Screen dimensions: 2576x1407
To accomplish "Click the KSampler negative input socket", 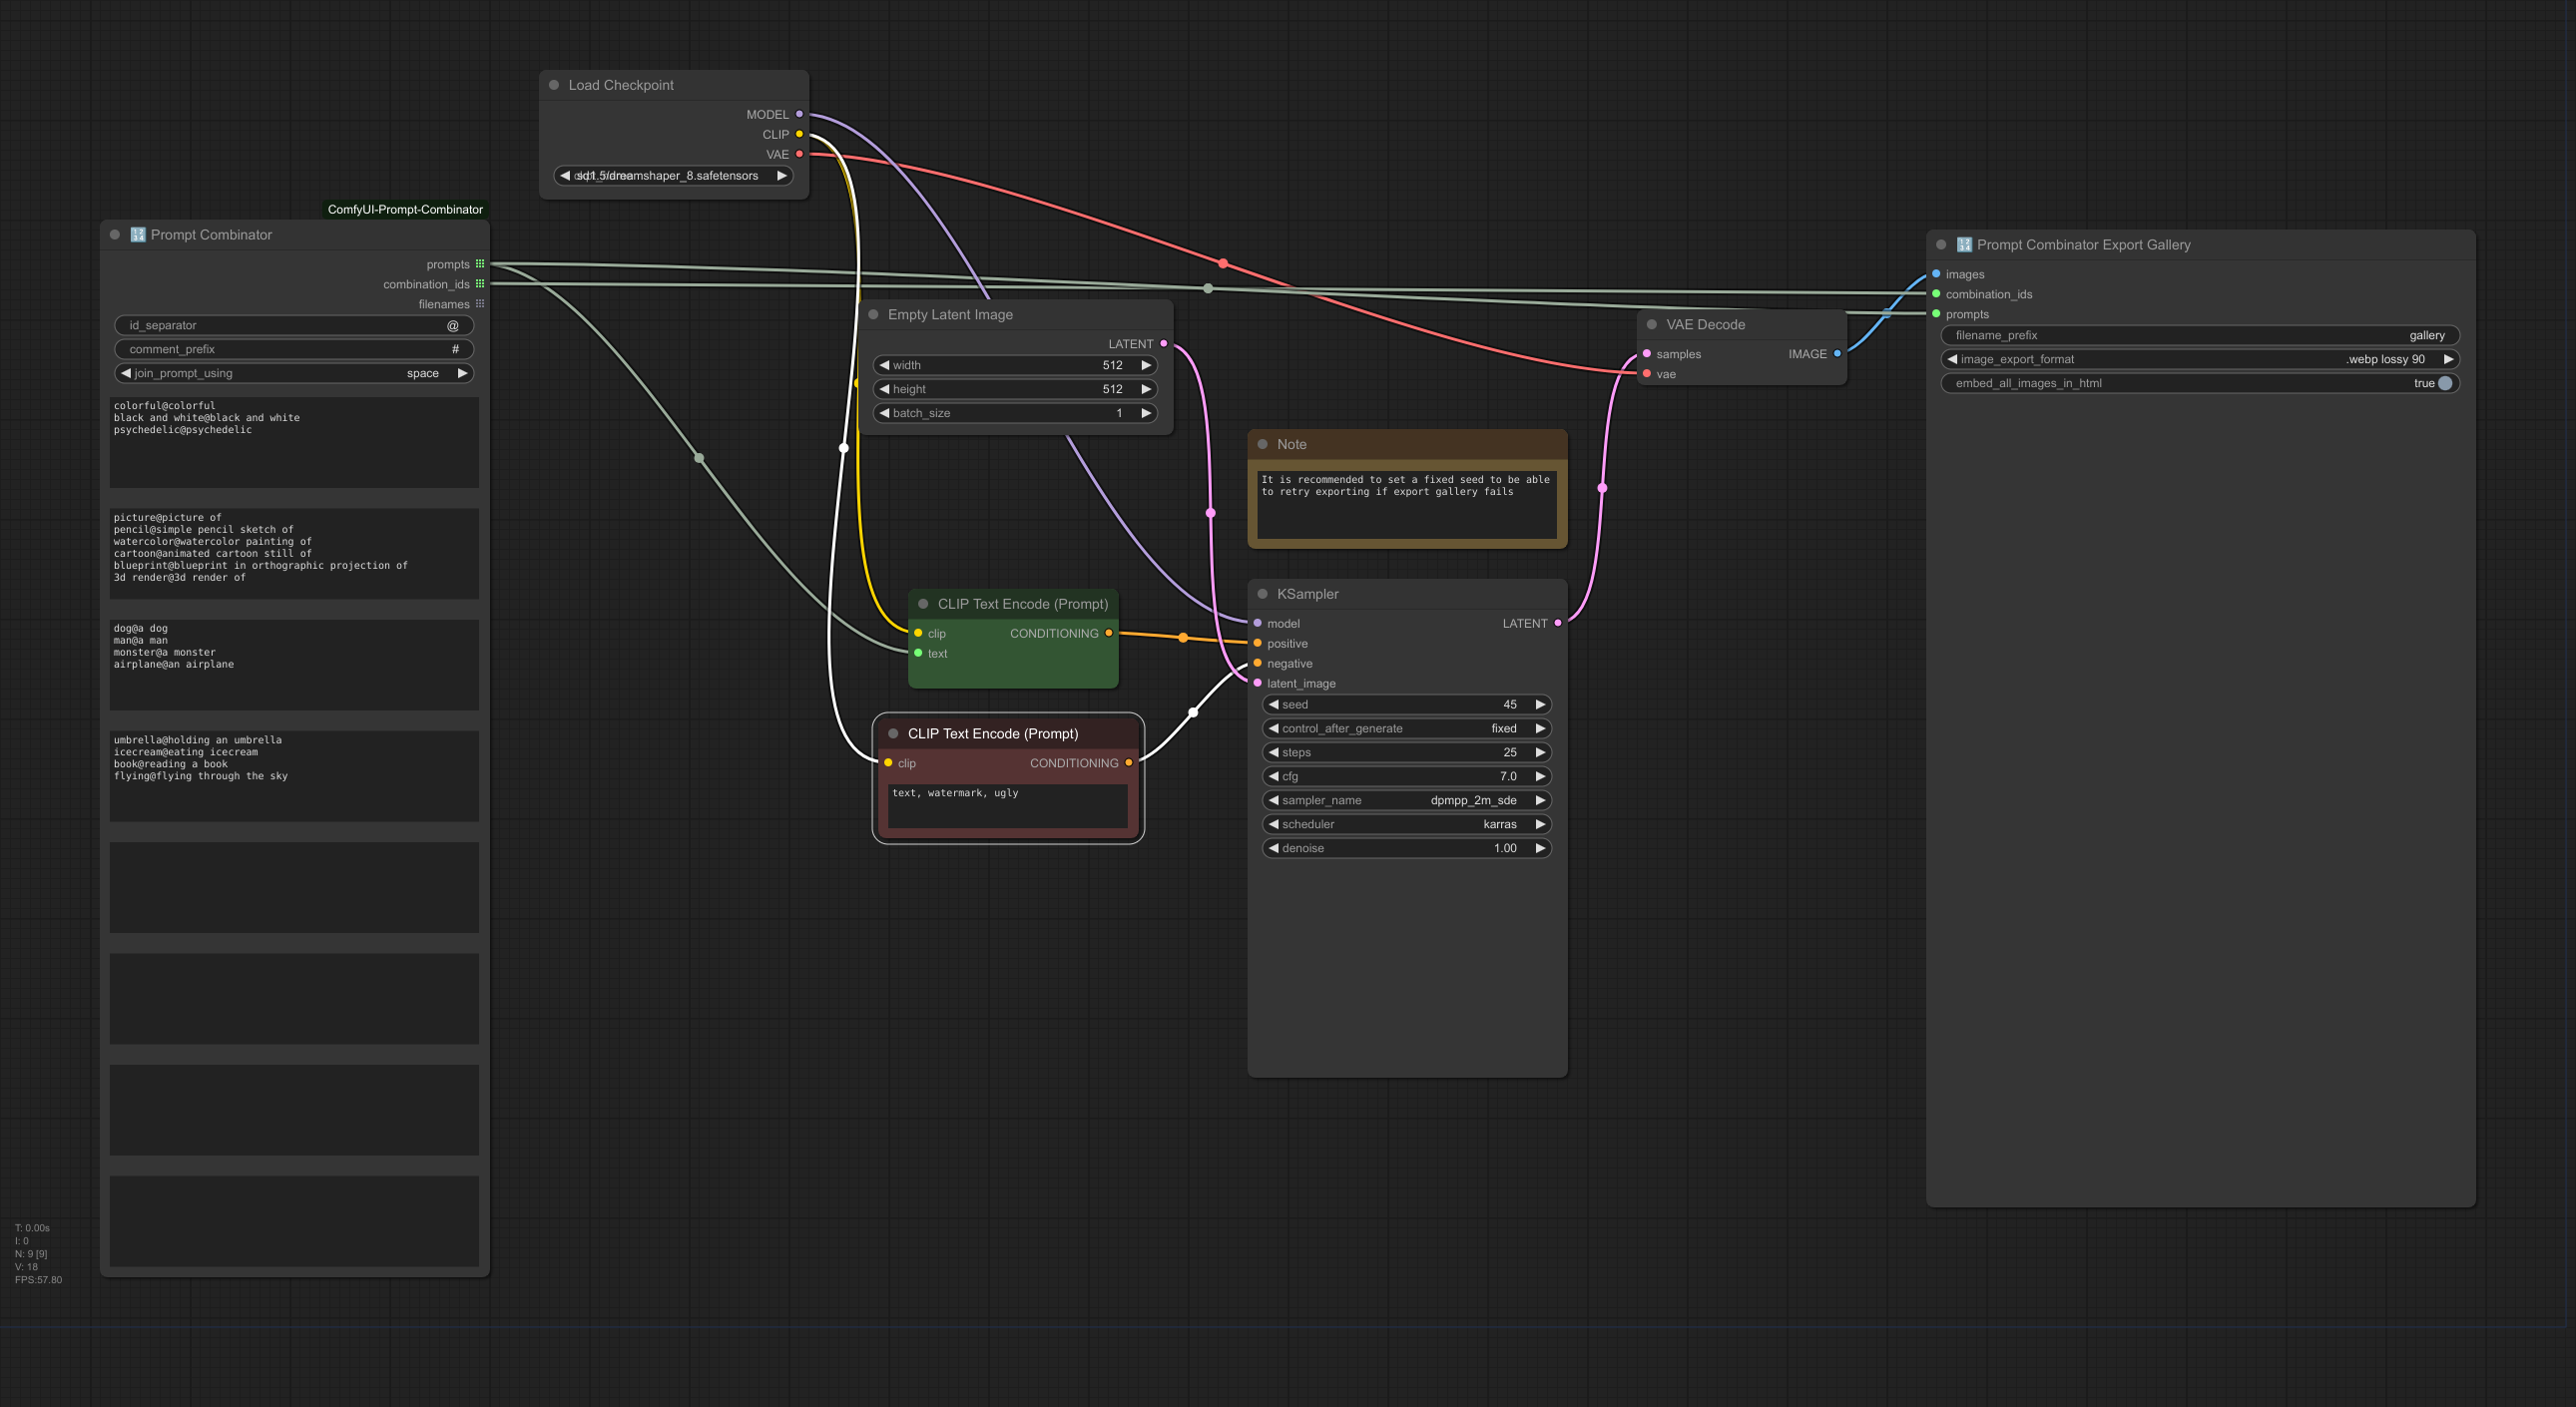I will 1257,664.
